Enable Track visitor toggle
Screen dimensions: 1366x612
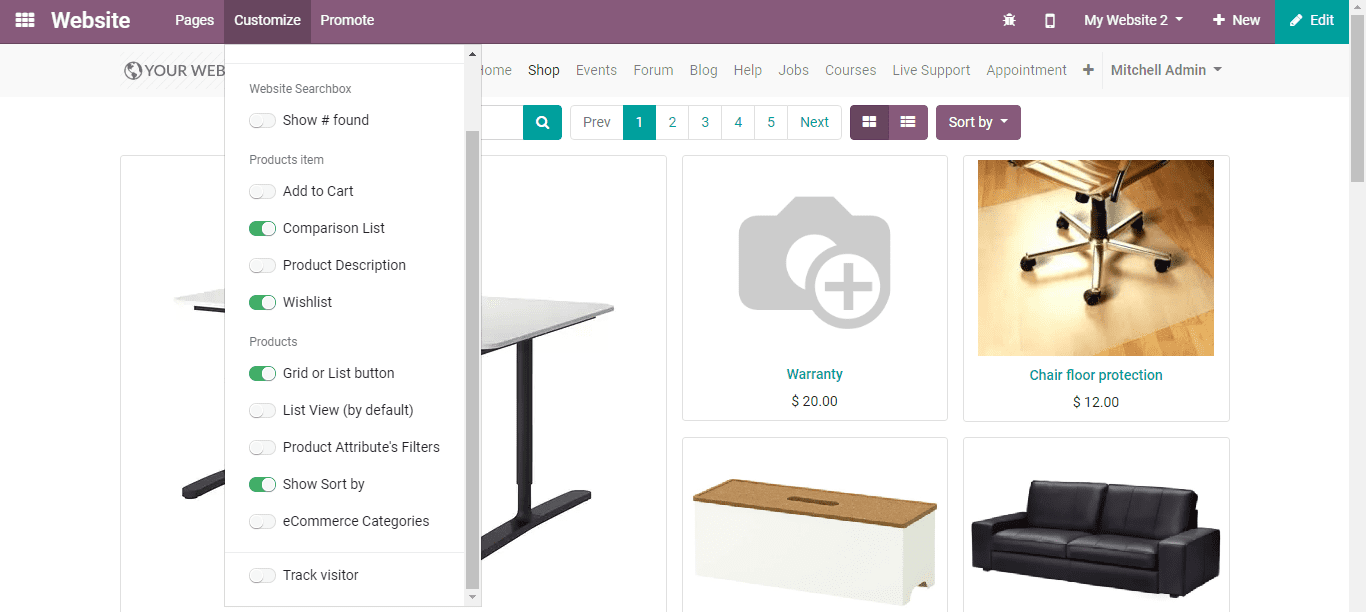pos(262,575)
